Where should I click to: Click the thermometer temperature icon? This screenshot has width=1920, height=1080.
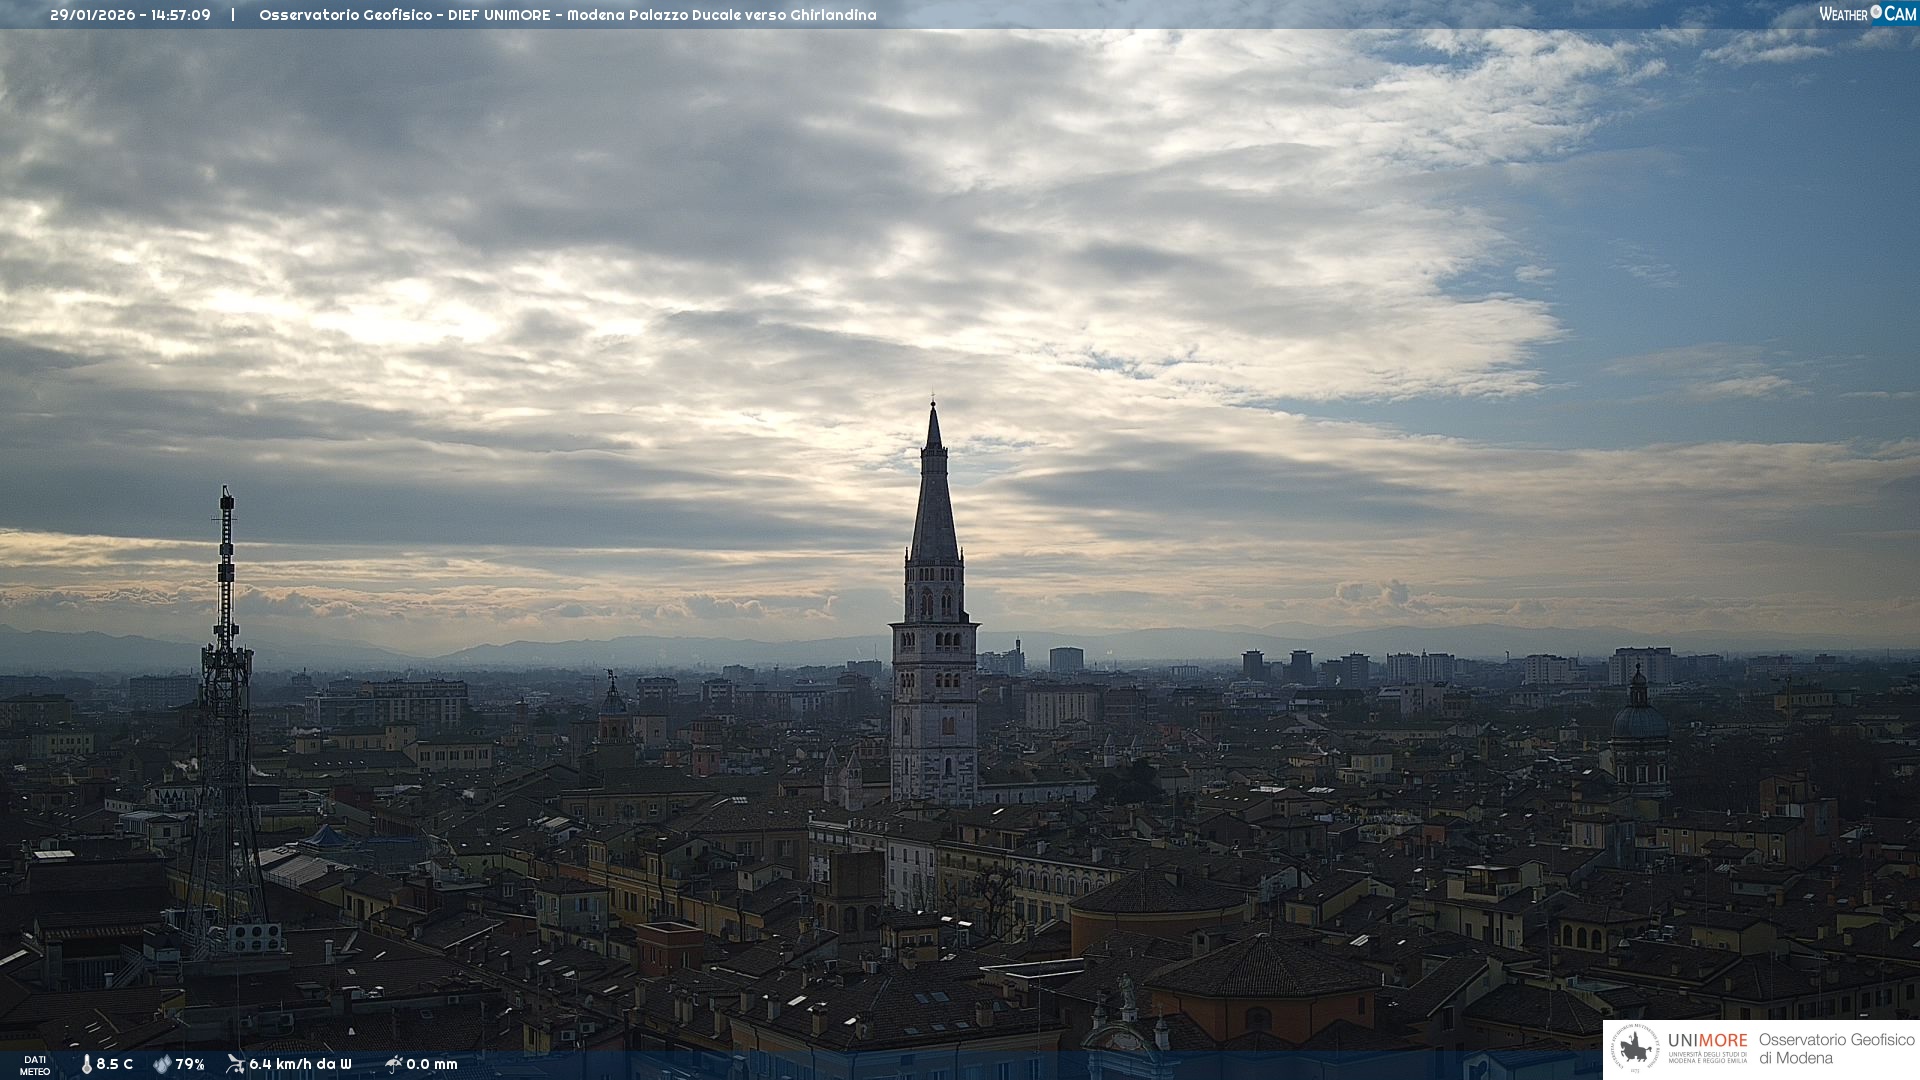tap(86, 1064)
